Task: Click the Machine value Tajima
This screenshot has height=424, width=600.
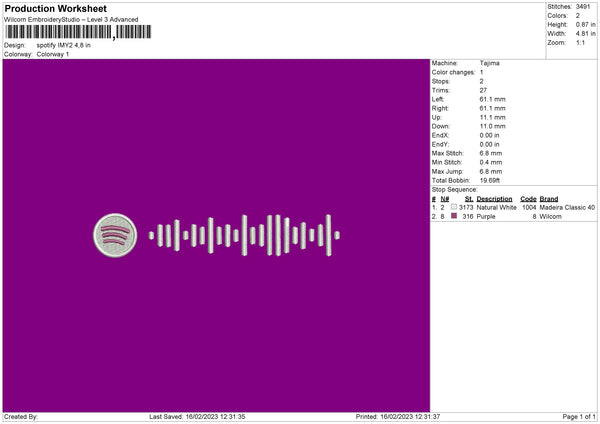Action: coord(489,63)
